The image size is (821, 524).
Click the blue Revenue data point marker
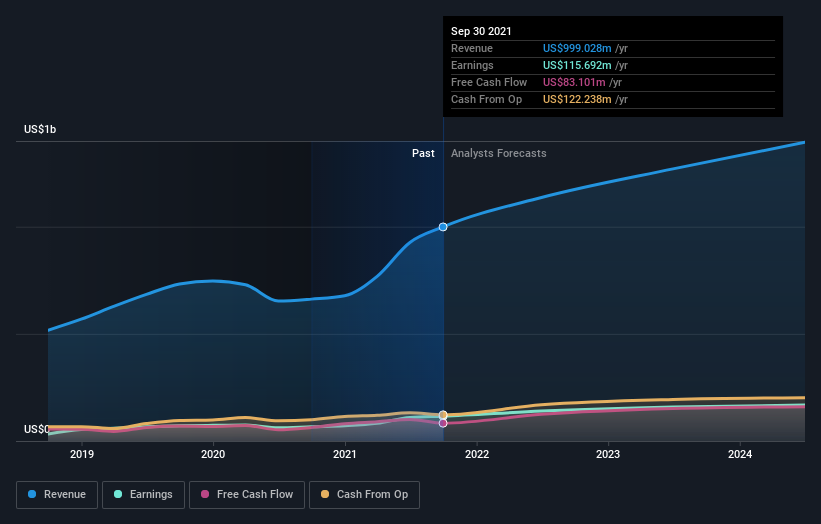click(x=443, y=227)
